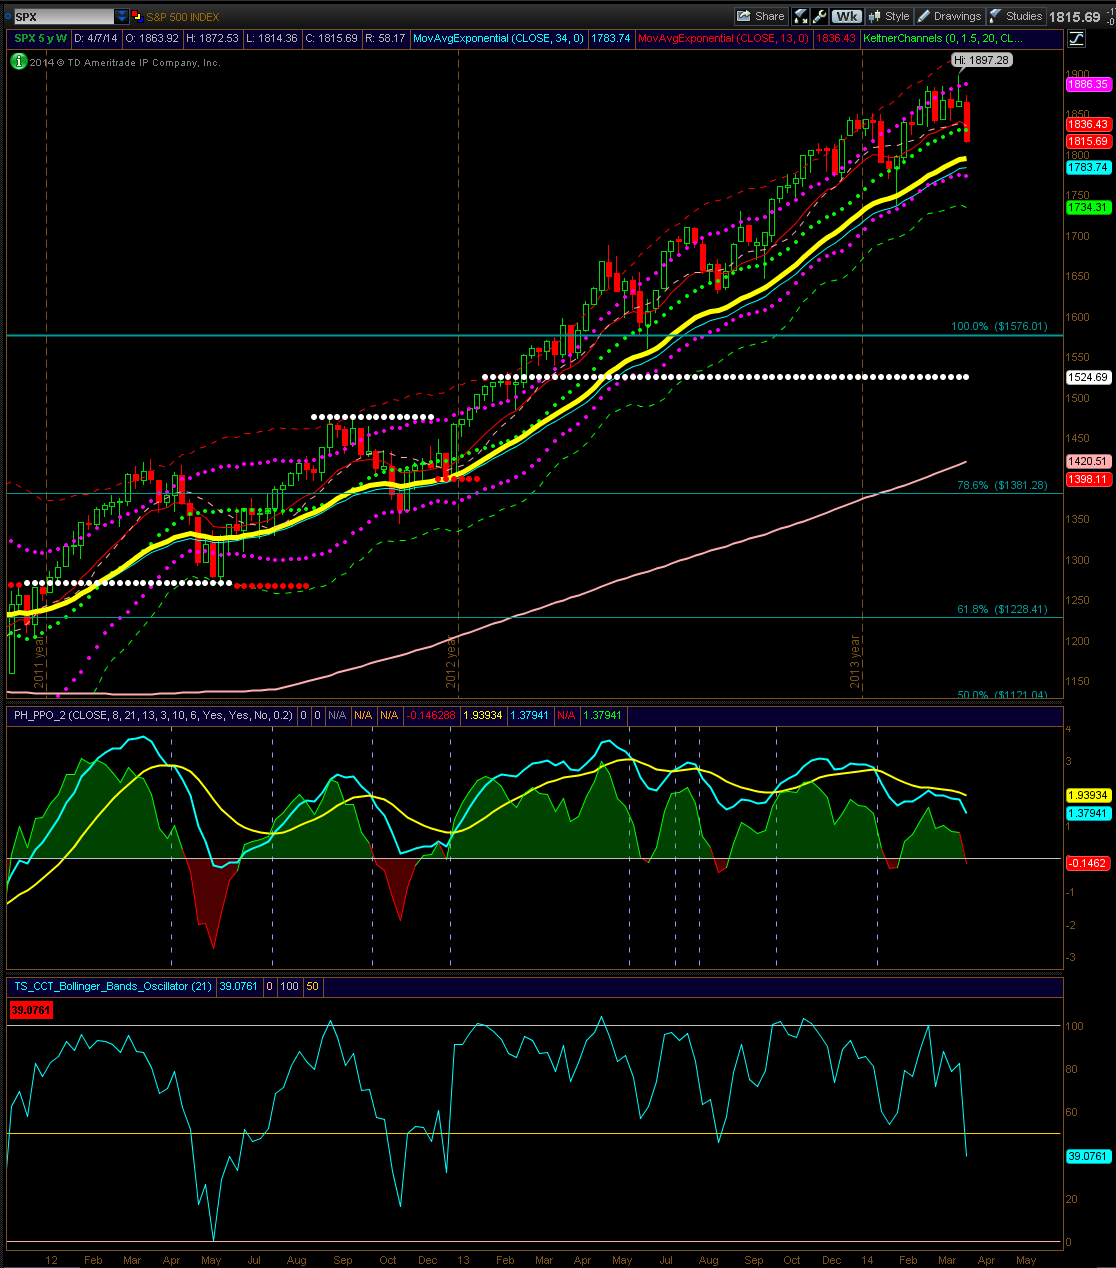
Task: Click the 1420.51 pink price tag
Action: 1088,461
